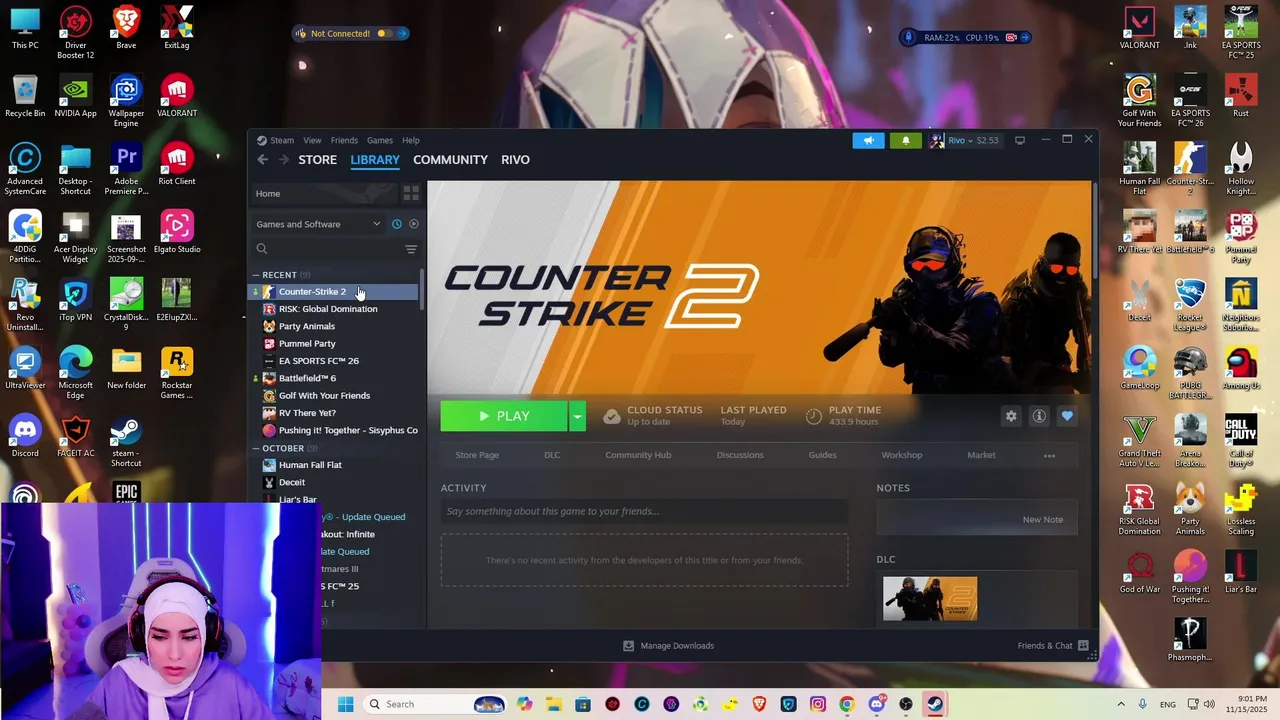Open the Store Page link
1280x720 pixels.
477,455
